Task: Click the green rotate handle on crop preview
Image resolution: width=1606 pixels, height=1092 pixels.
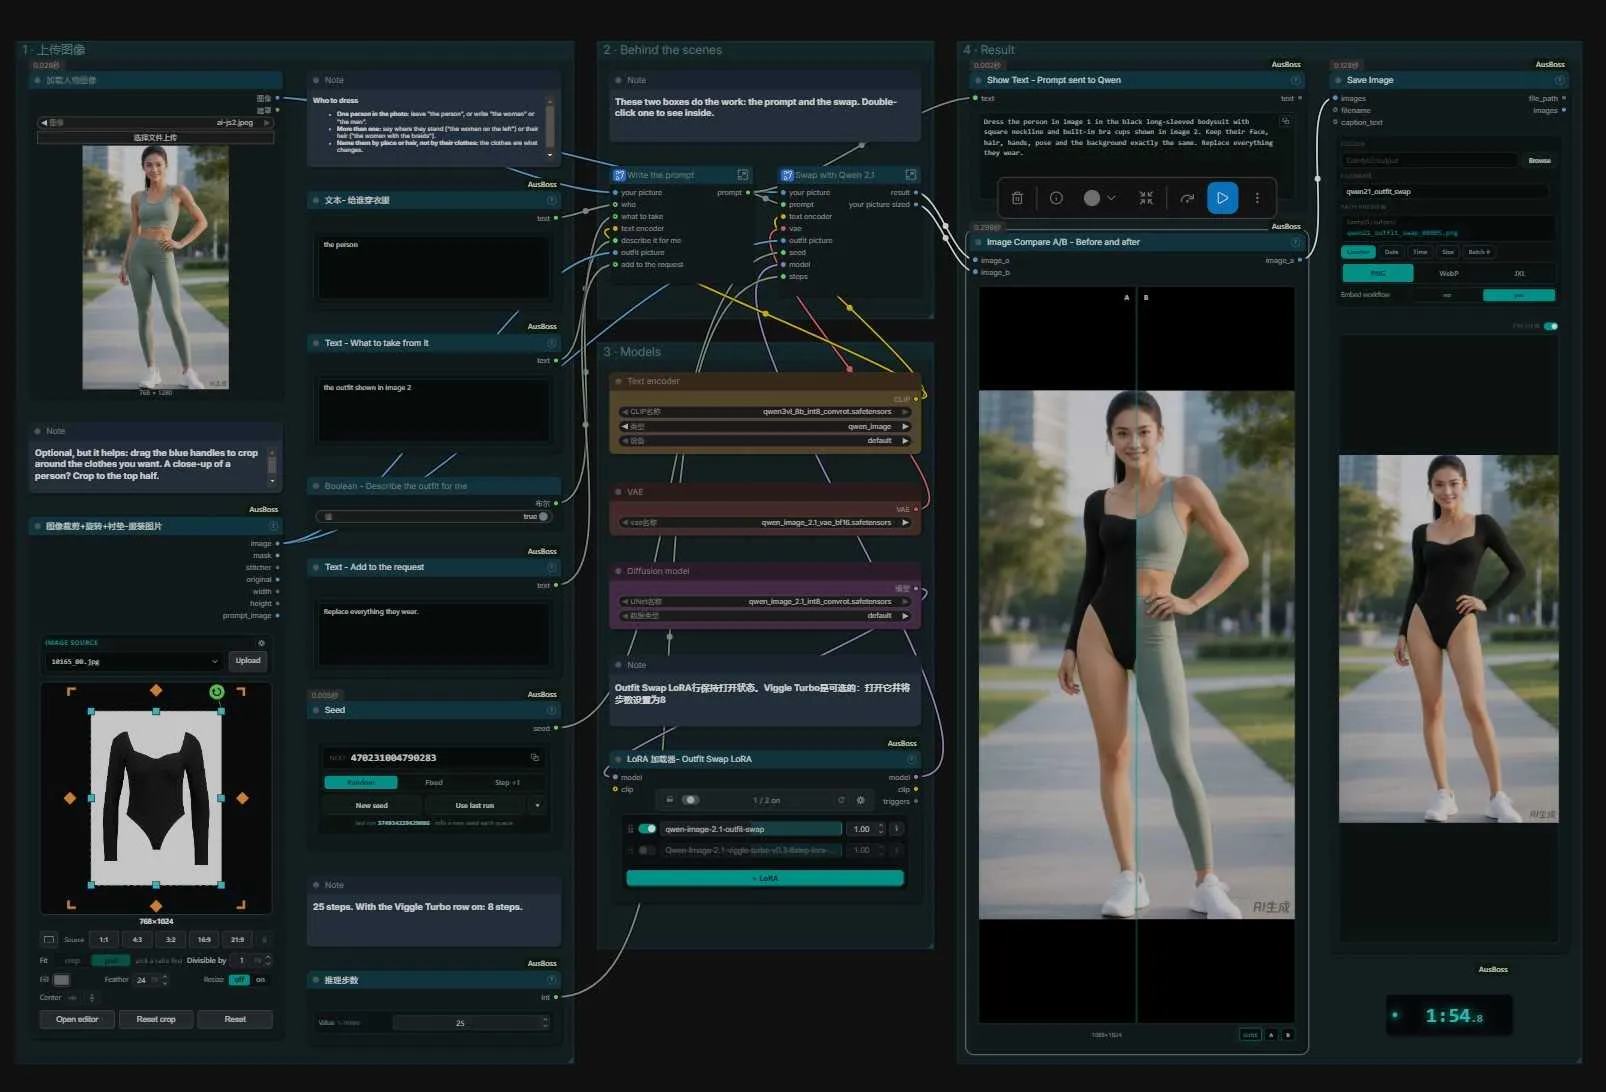Action: click(217, 692)
